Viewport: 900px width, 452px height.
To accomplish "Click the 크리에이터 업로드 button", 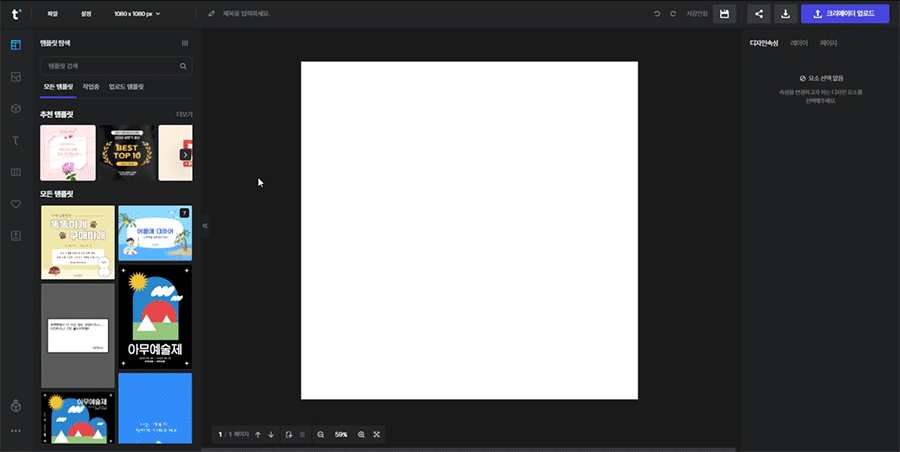I will [845, 14].
